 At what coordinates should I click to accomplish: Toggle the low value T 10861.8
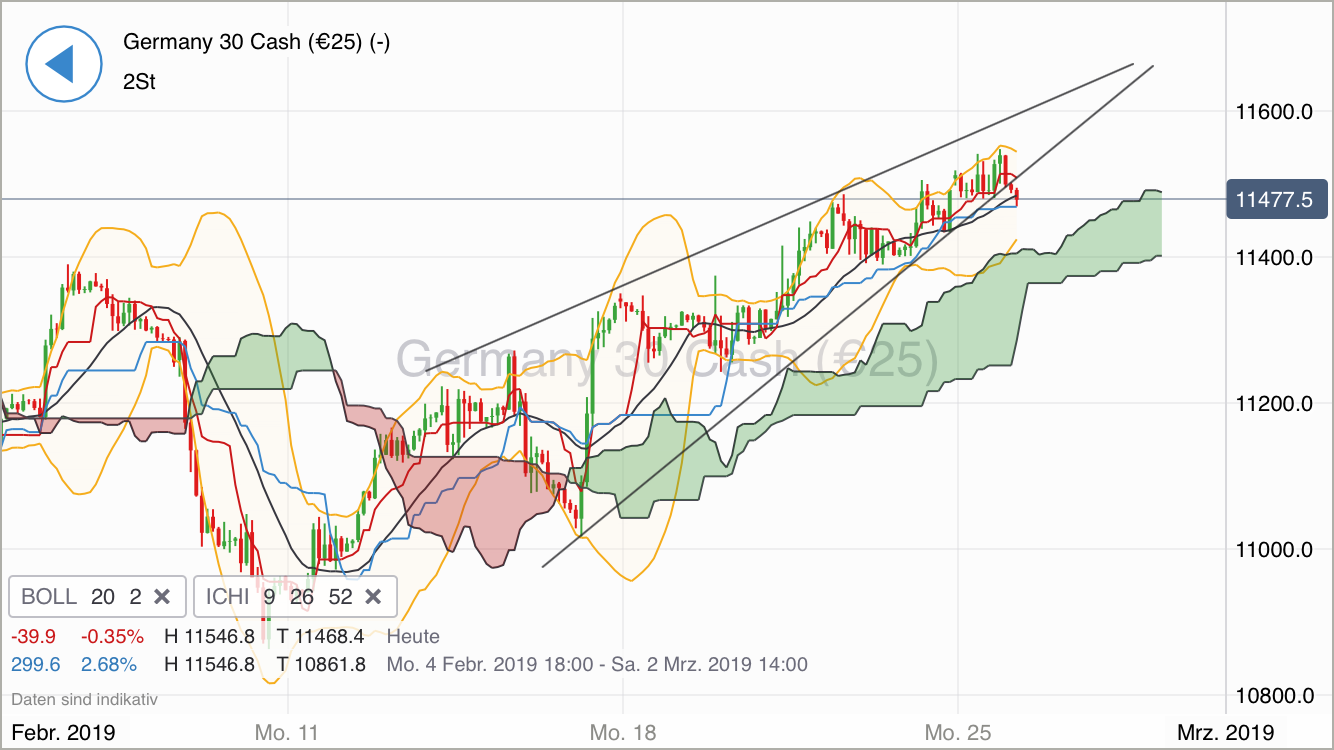pos(322,663)
